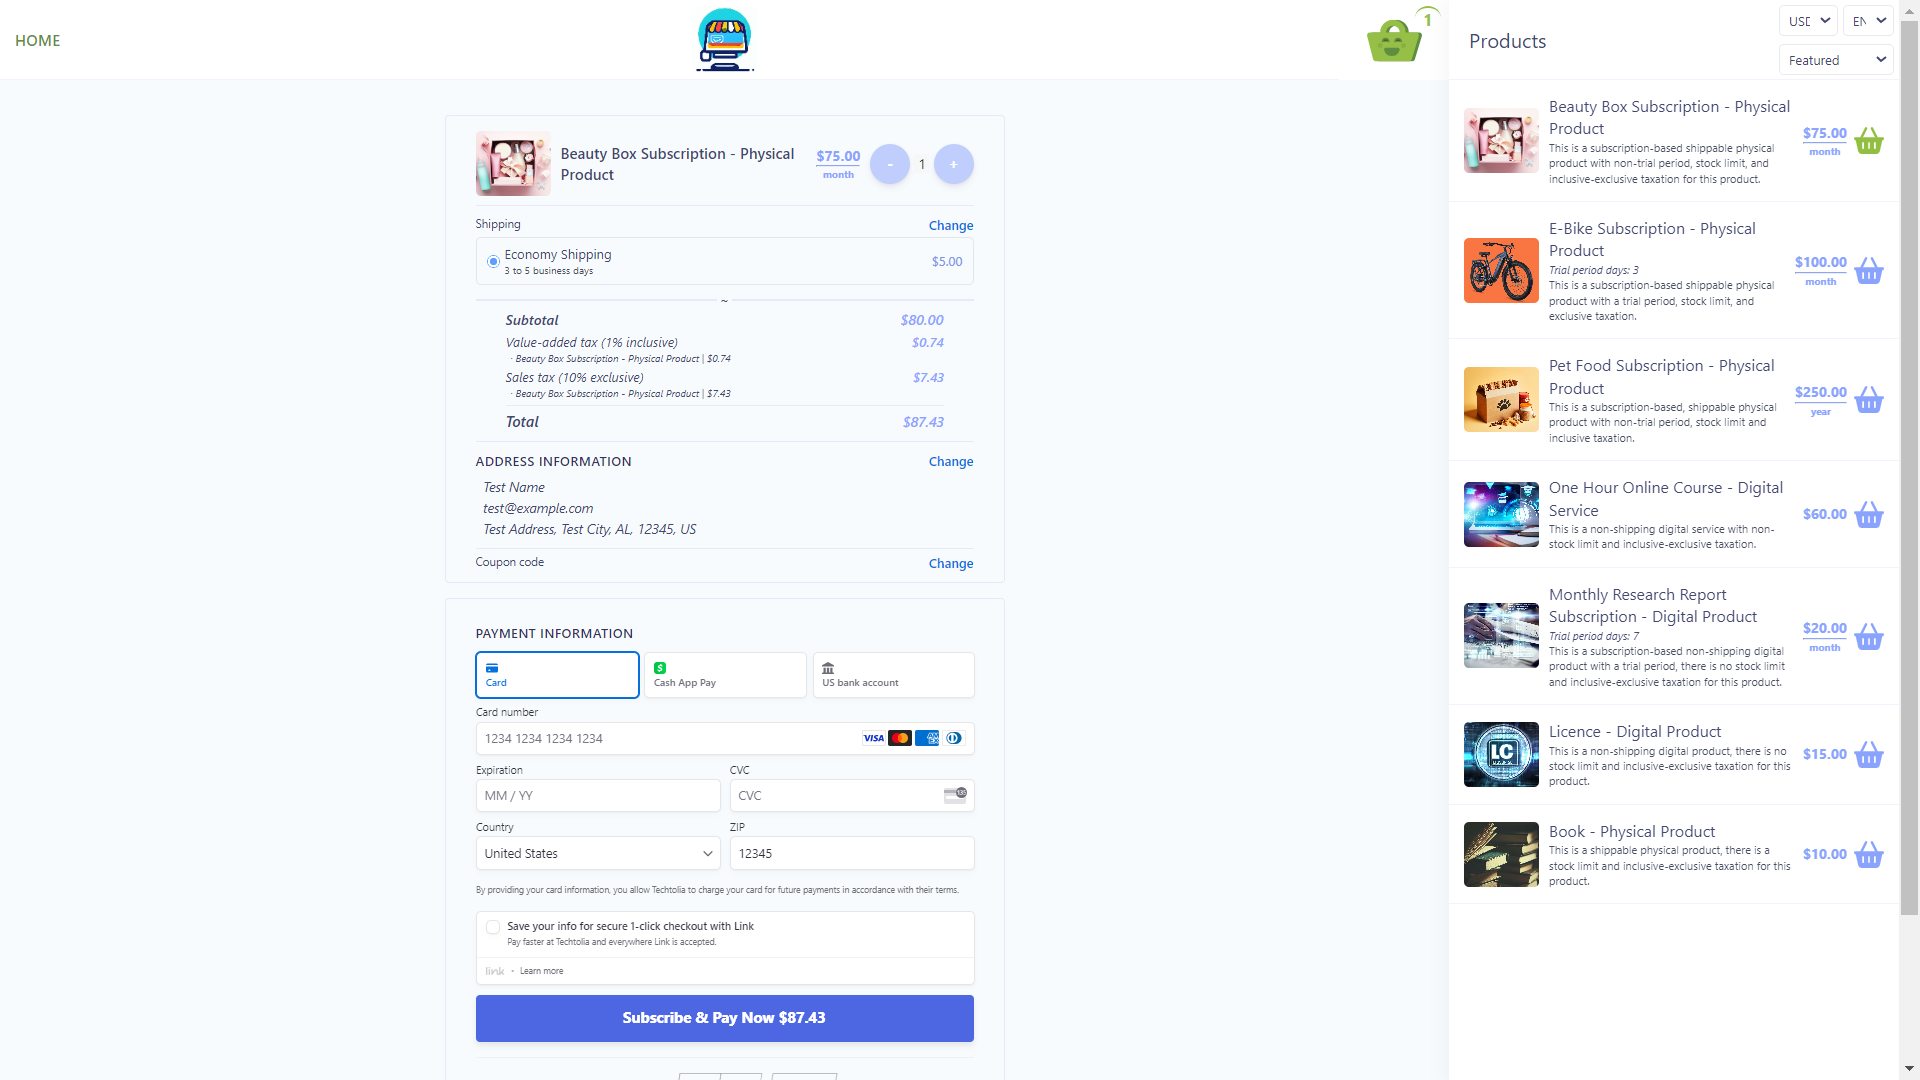Screen dimensions: 1920x1080
Task: Click the store logo in the header
Action: [724, 40]
